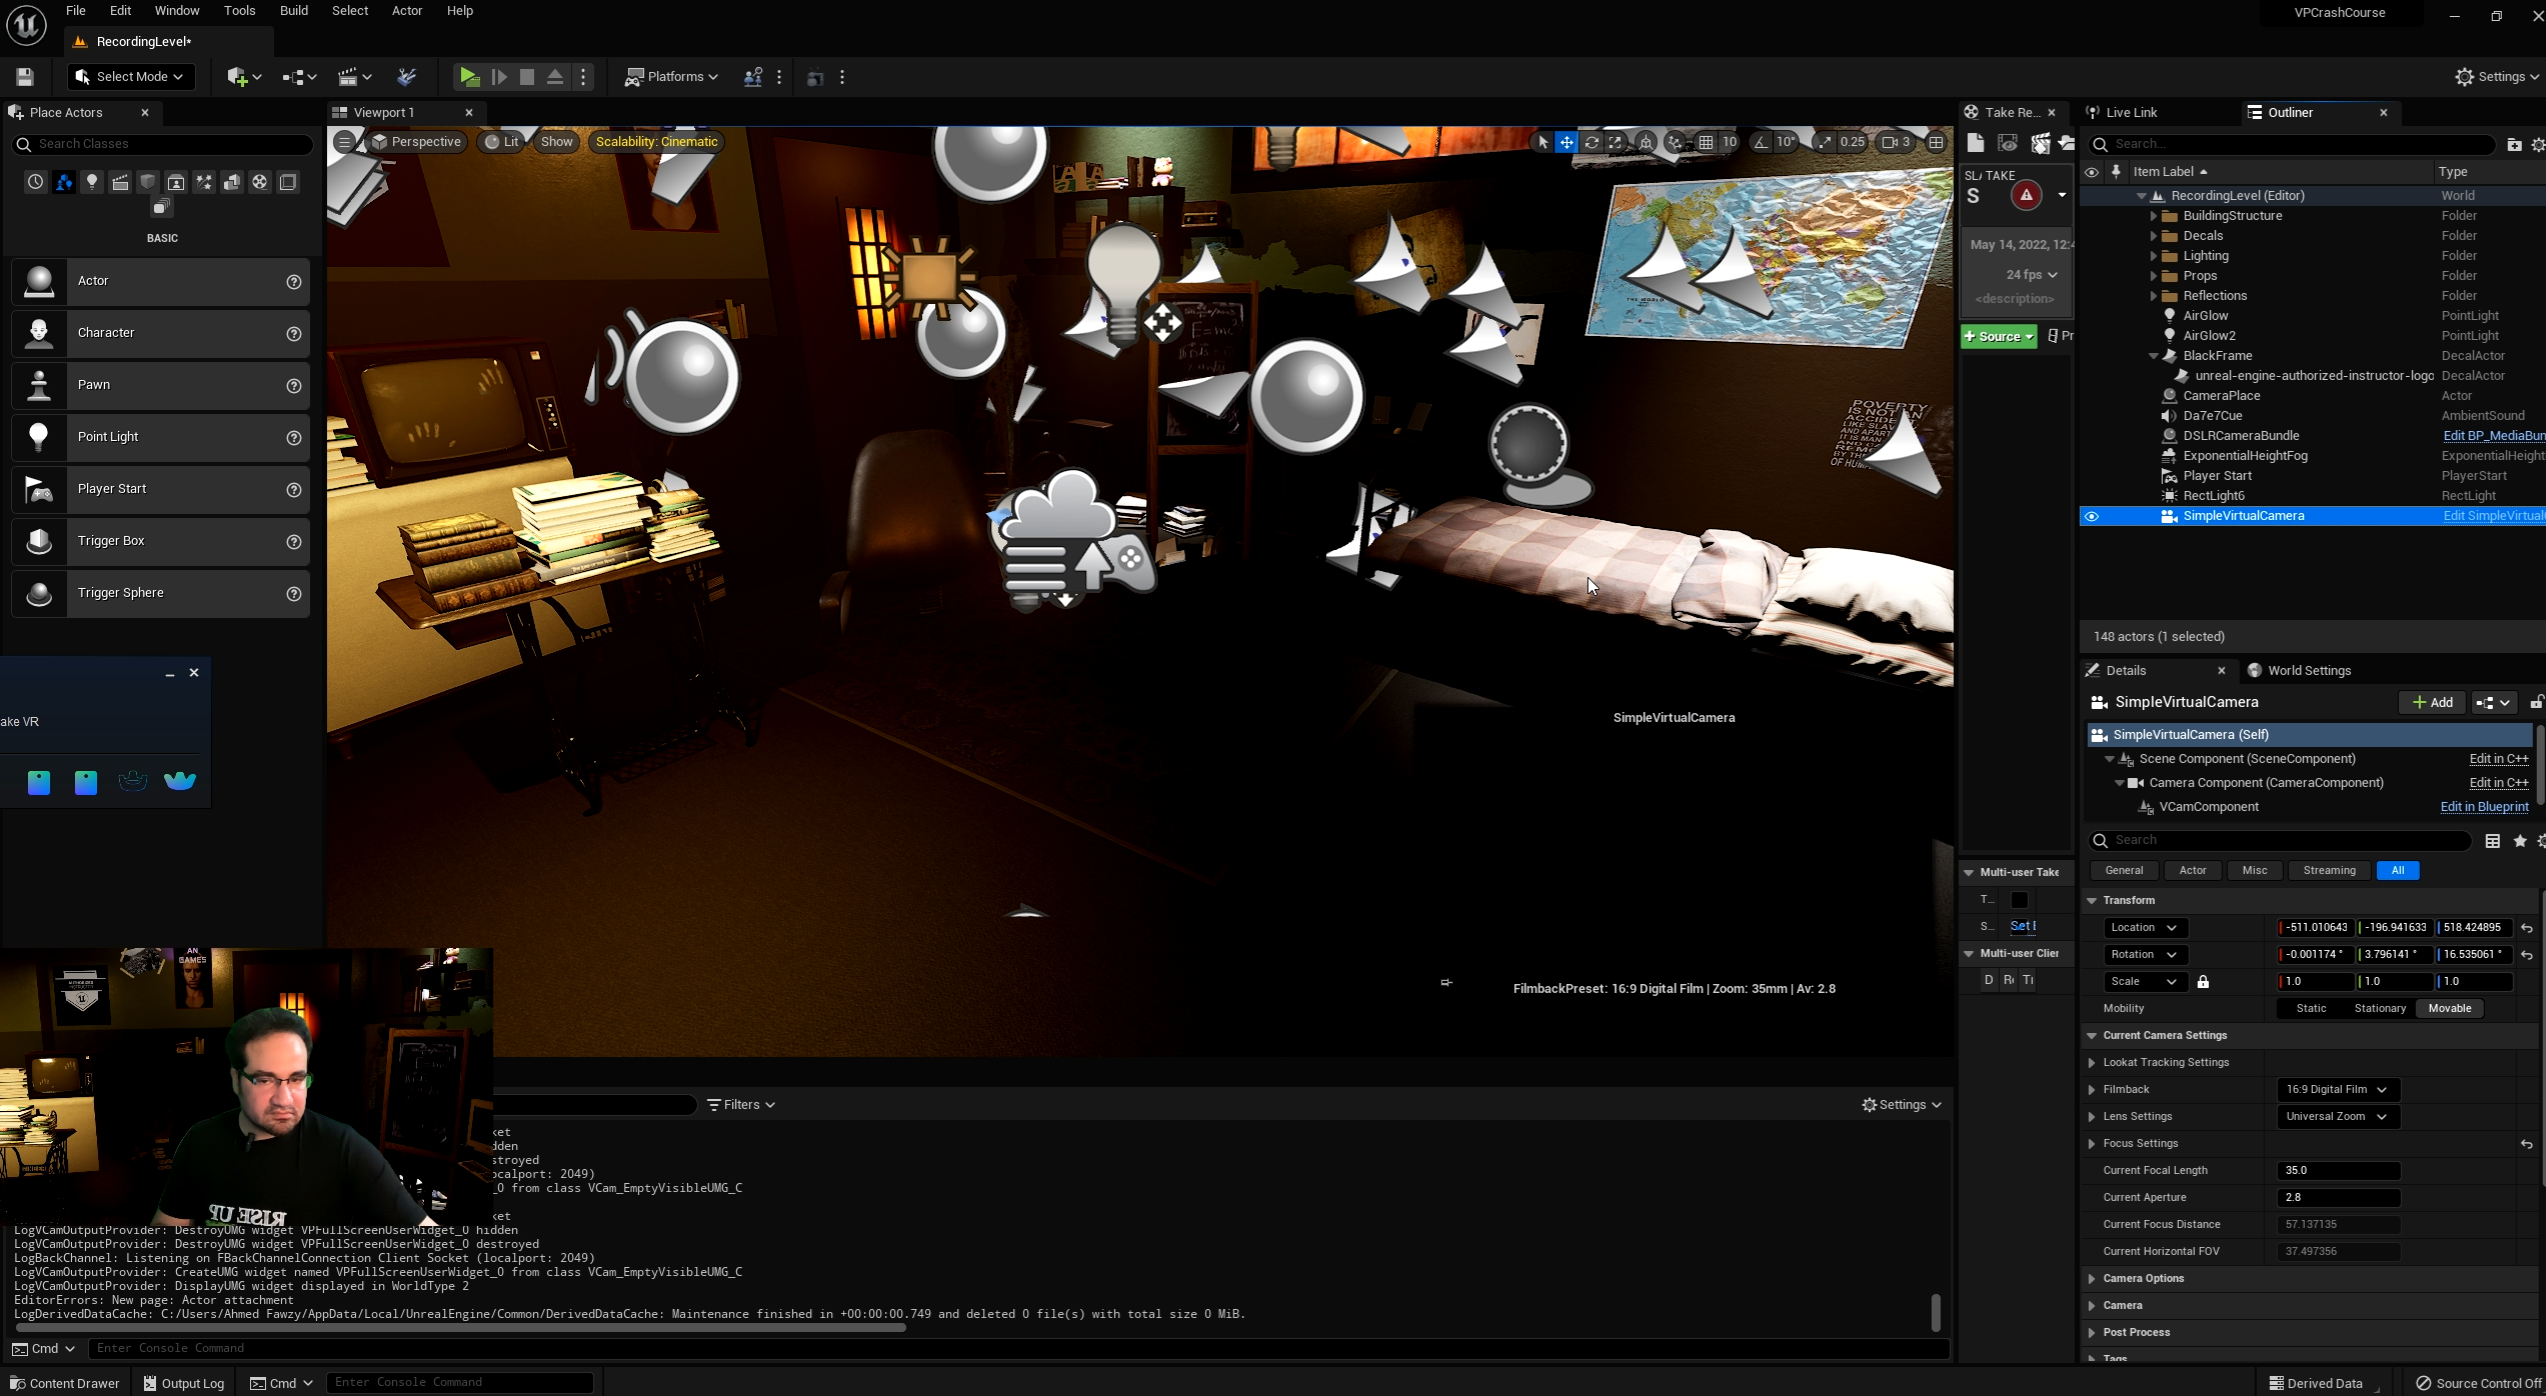Open viewport options hamburger menu
The image size is (2546, 1396).
tap(344, 142)
